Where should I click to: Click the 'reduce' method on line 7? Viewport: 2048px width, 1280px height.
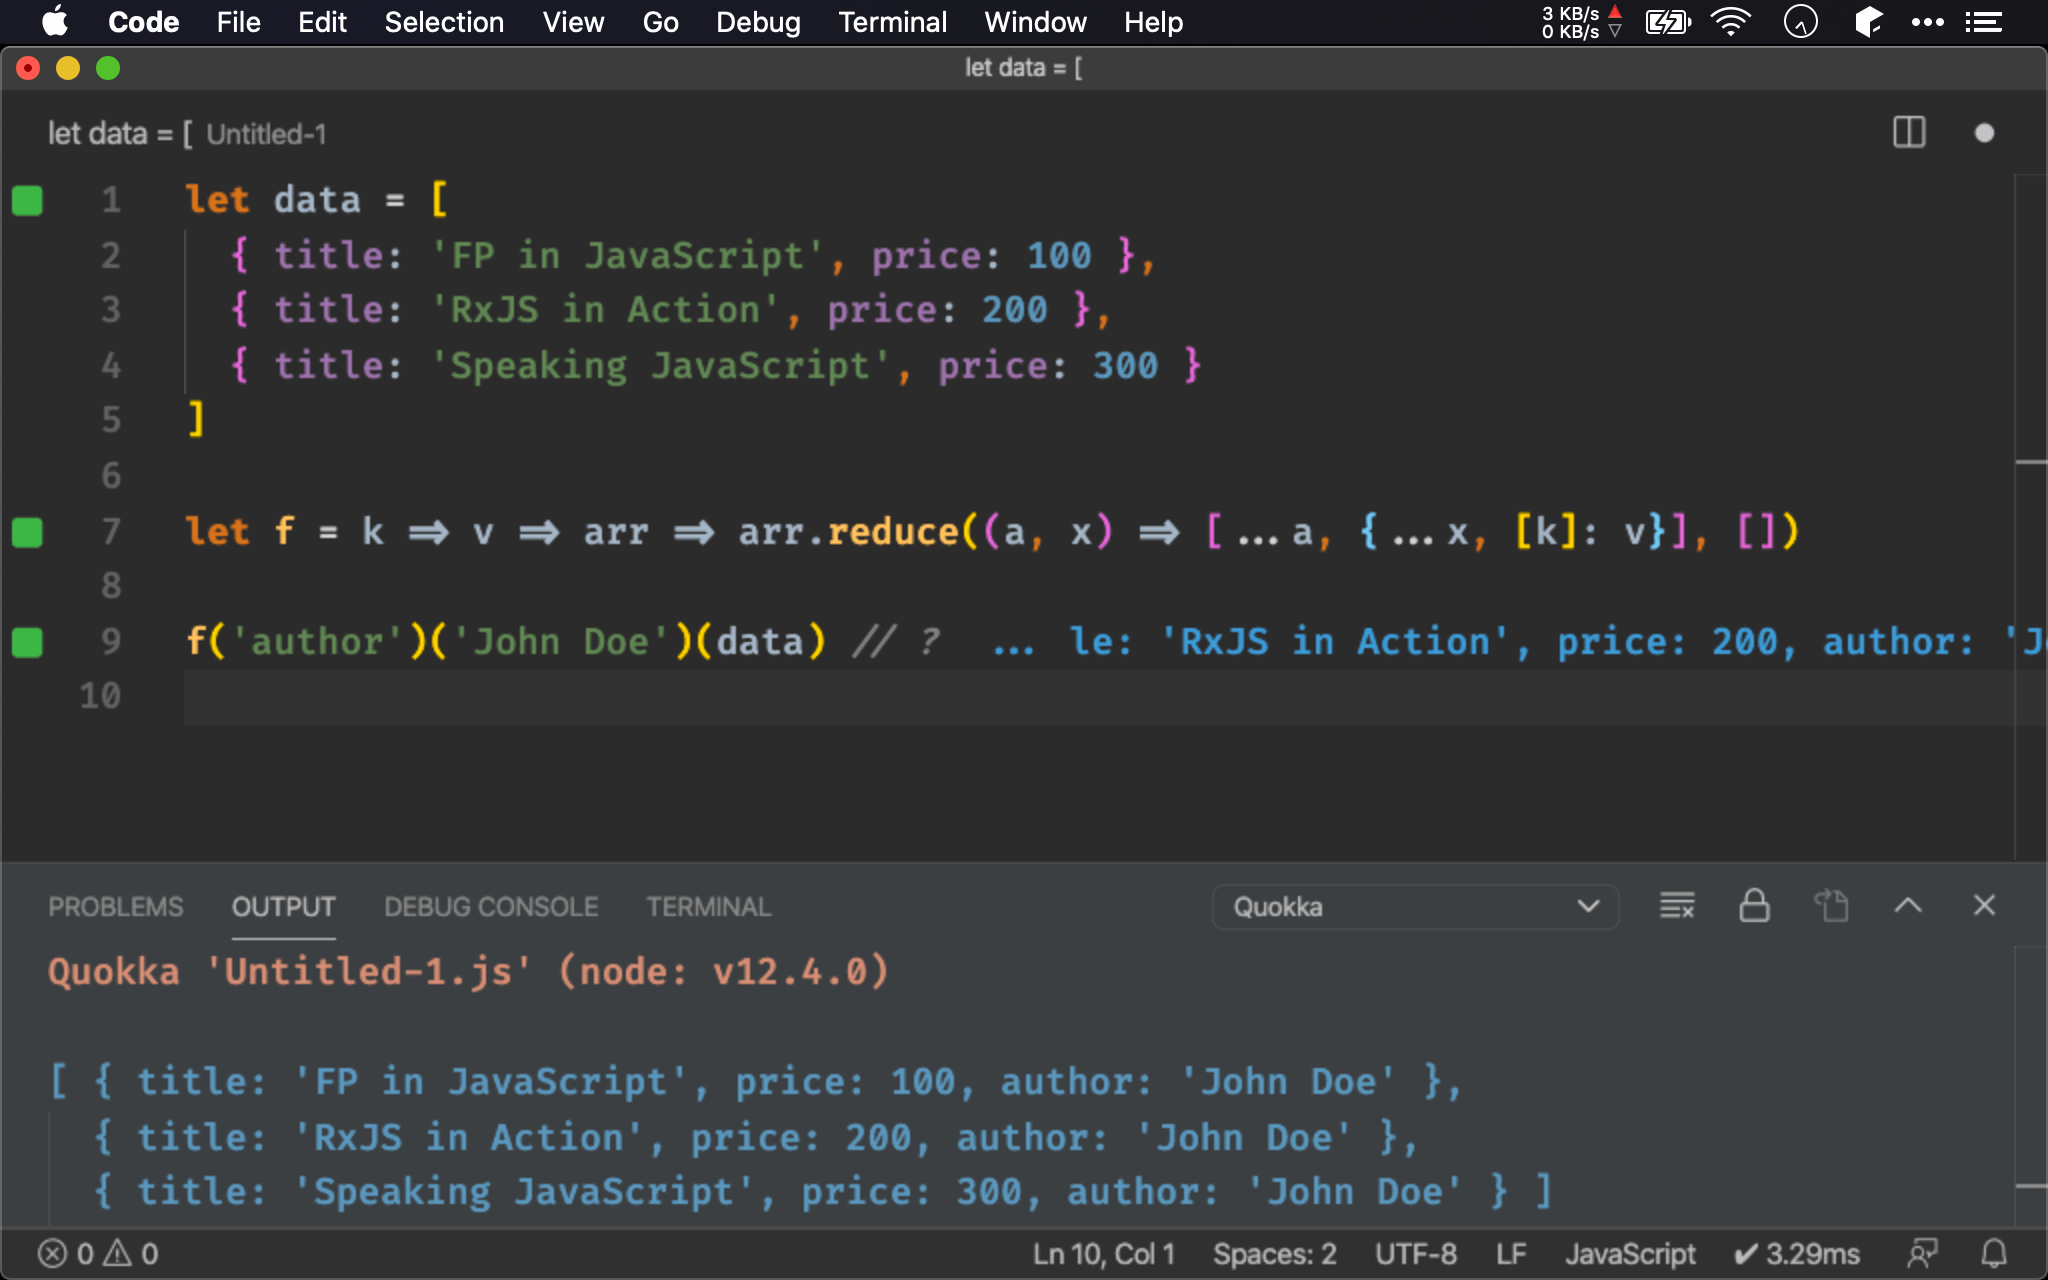(x=893, y=532)
